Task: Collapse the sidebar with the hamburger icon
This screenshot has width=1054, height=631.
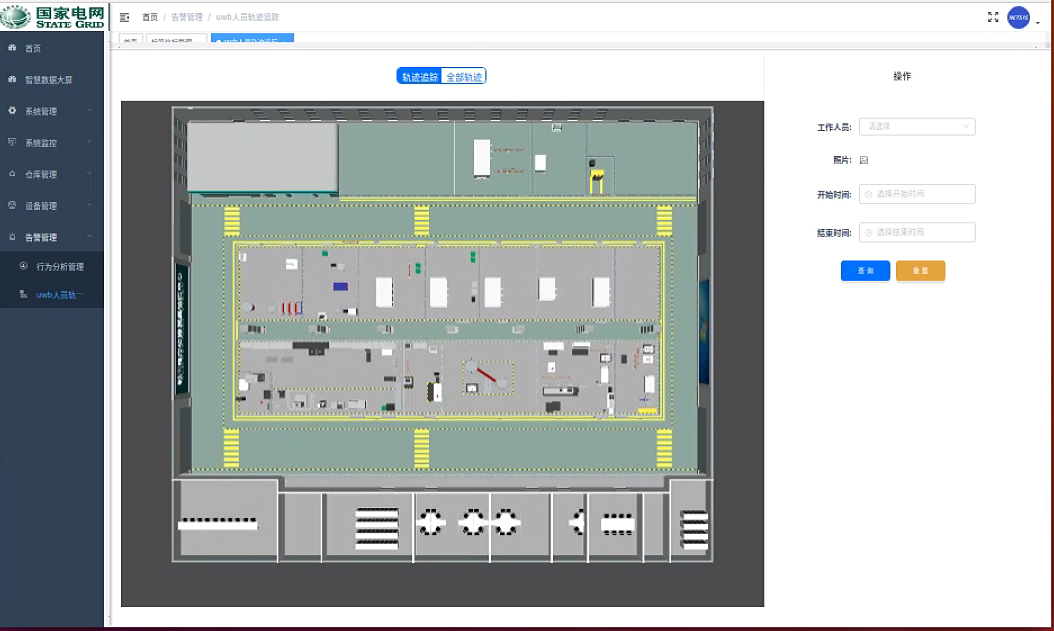Action: [x=125, y=17]
